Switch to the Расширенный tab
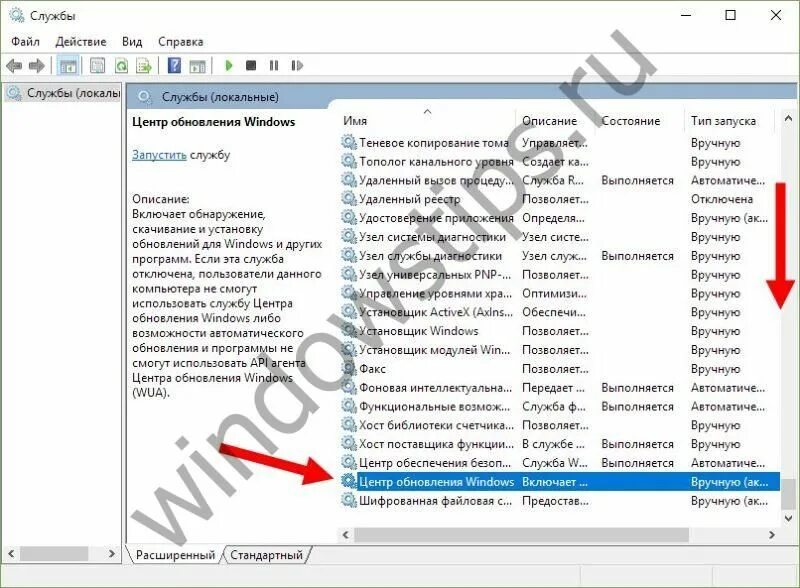This screenshot has height=588, width=800. coord(175,555)
